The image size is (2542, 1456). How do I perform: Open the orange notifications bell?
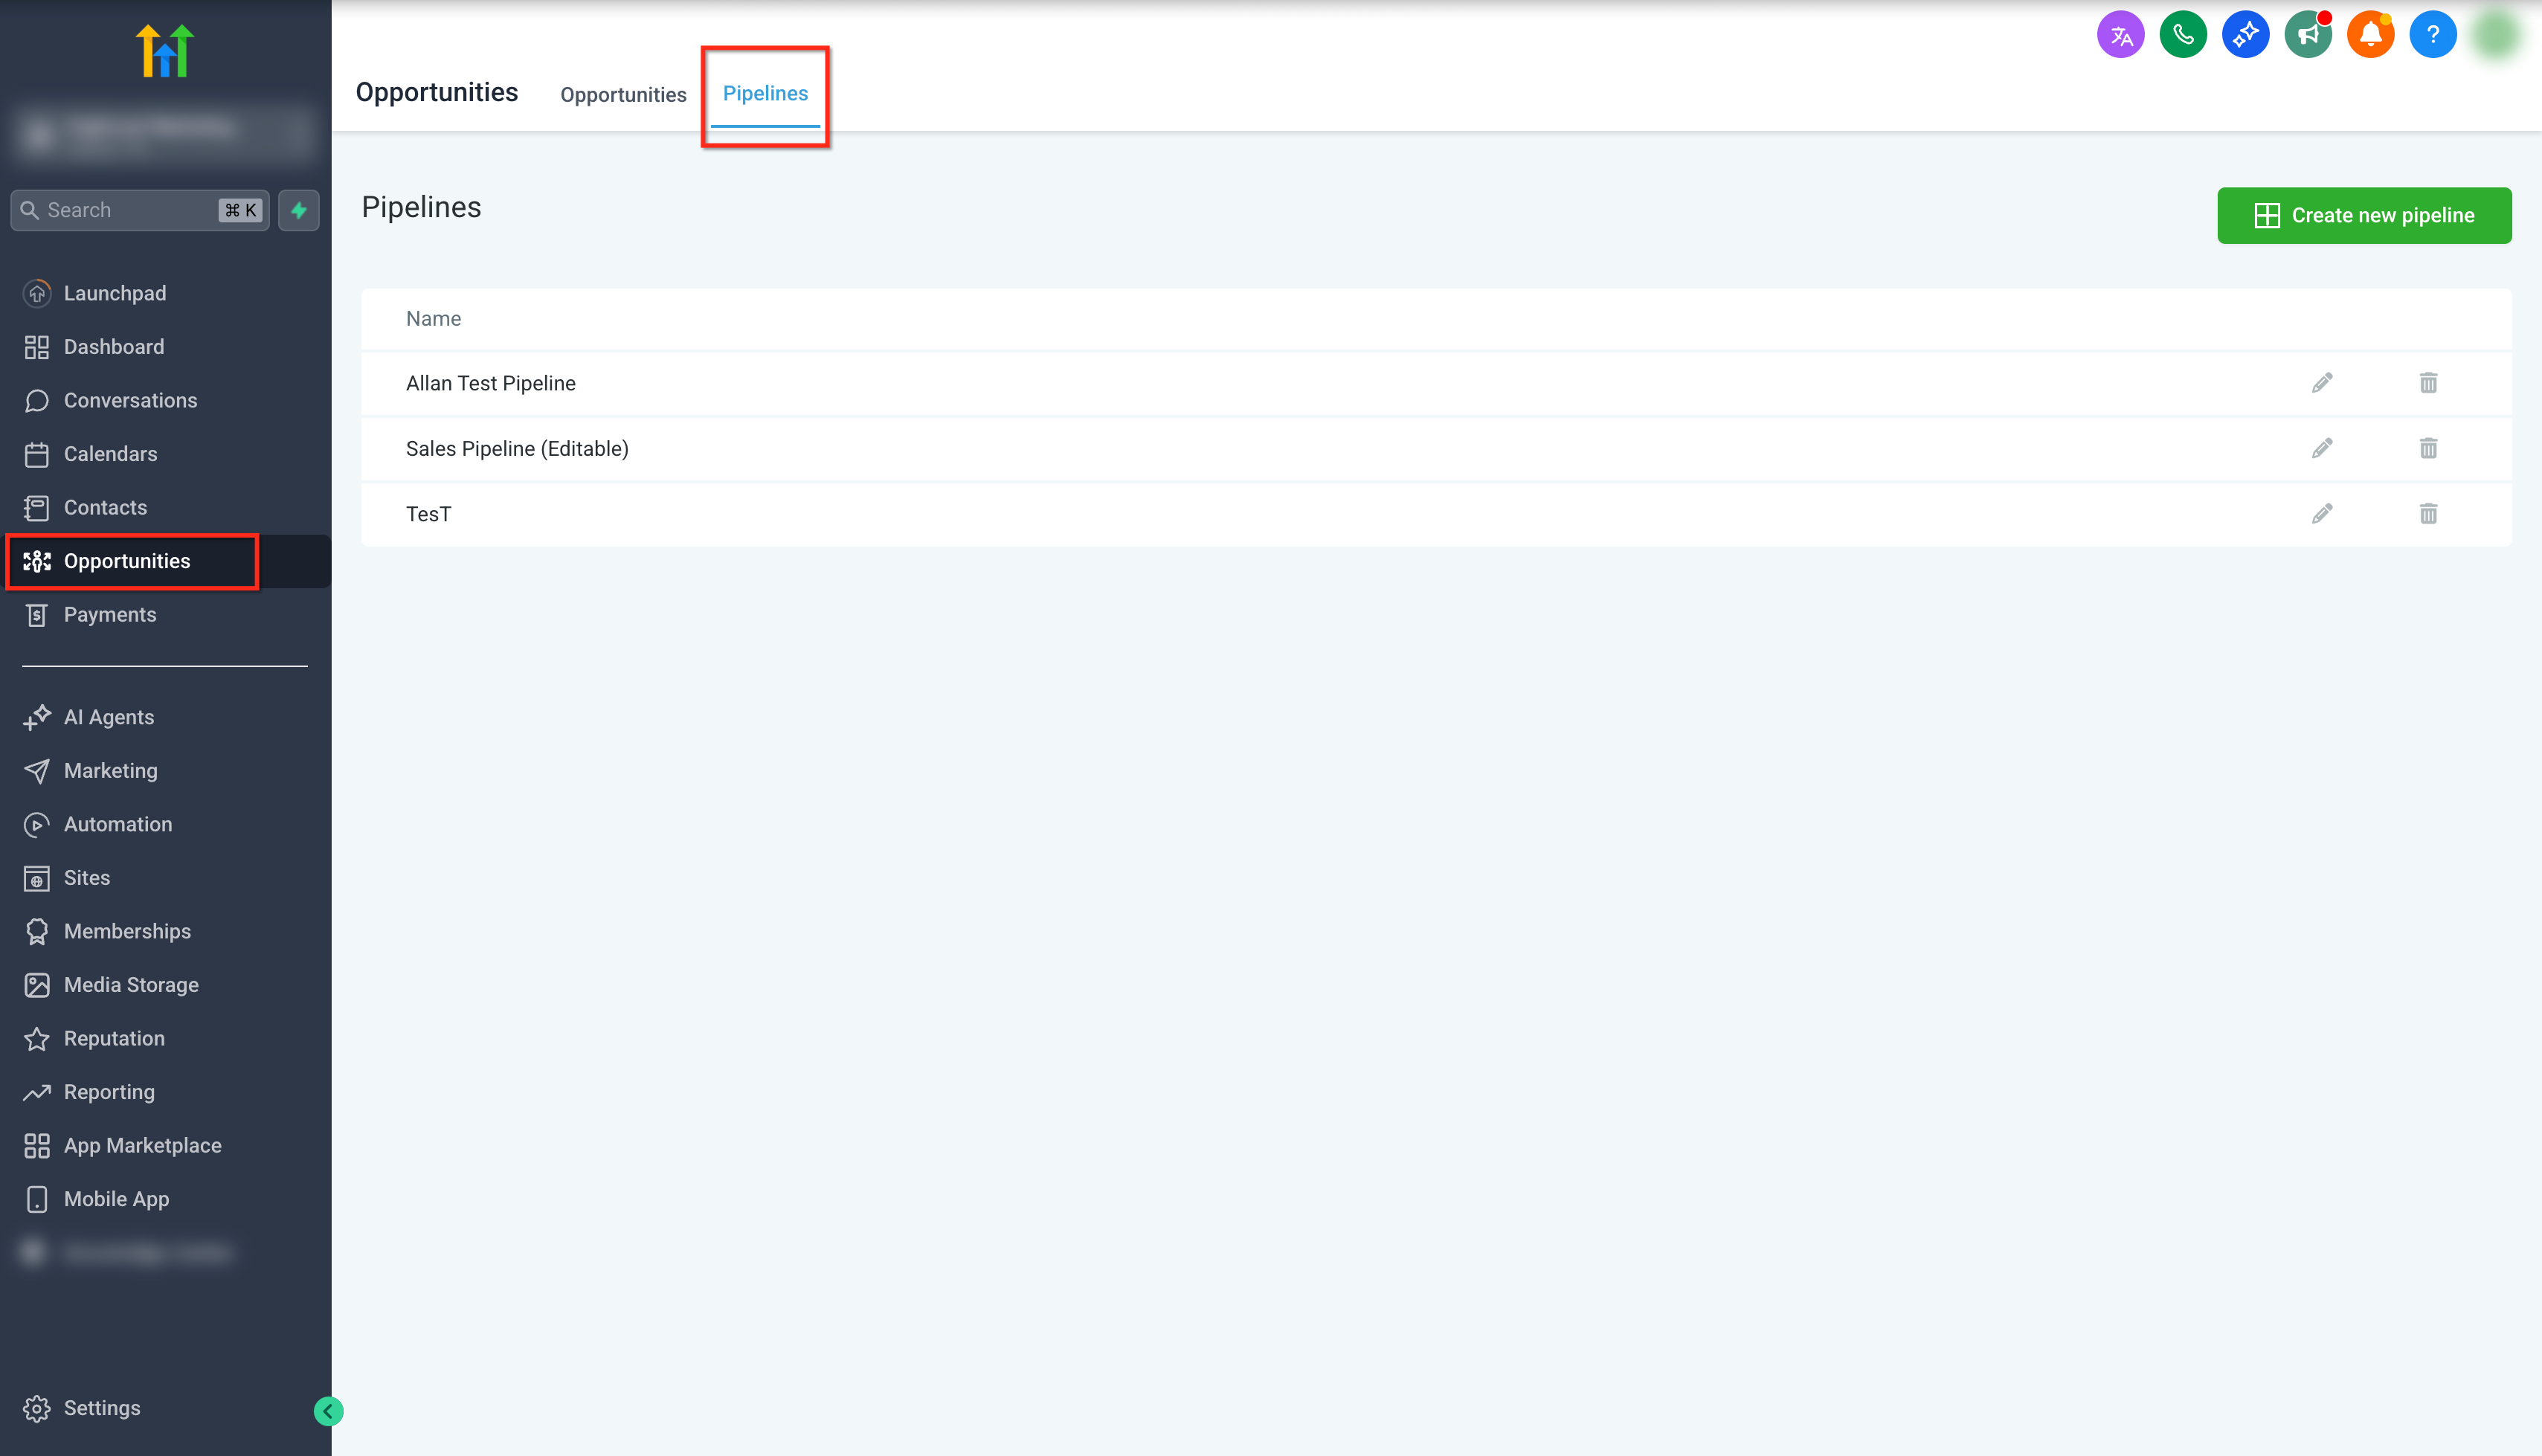pos(2370,33)
